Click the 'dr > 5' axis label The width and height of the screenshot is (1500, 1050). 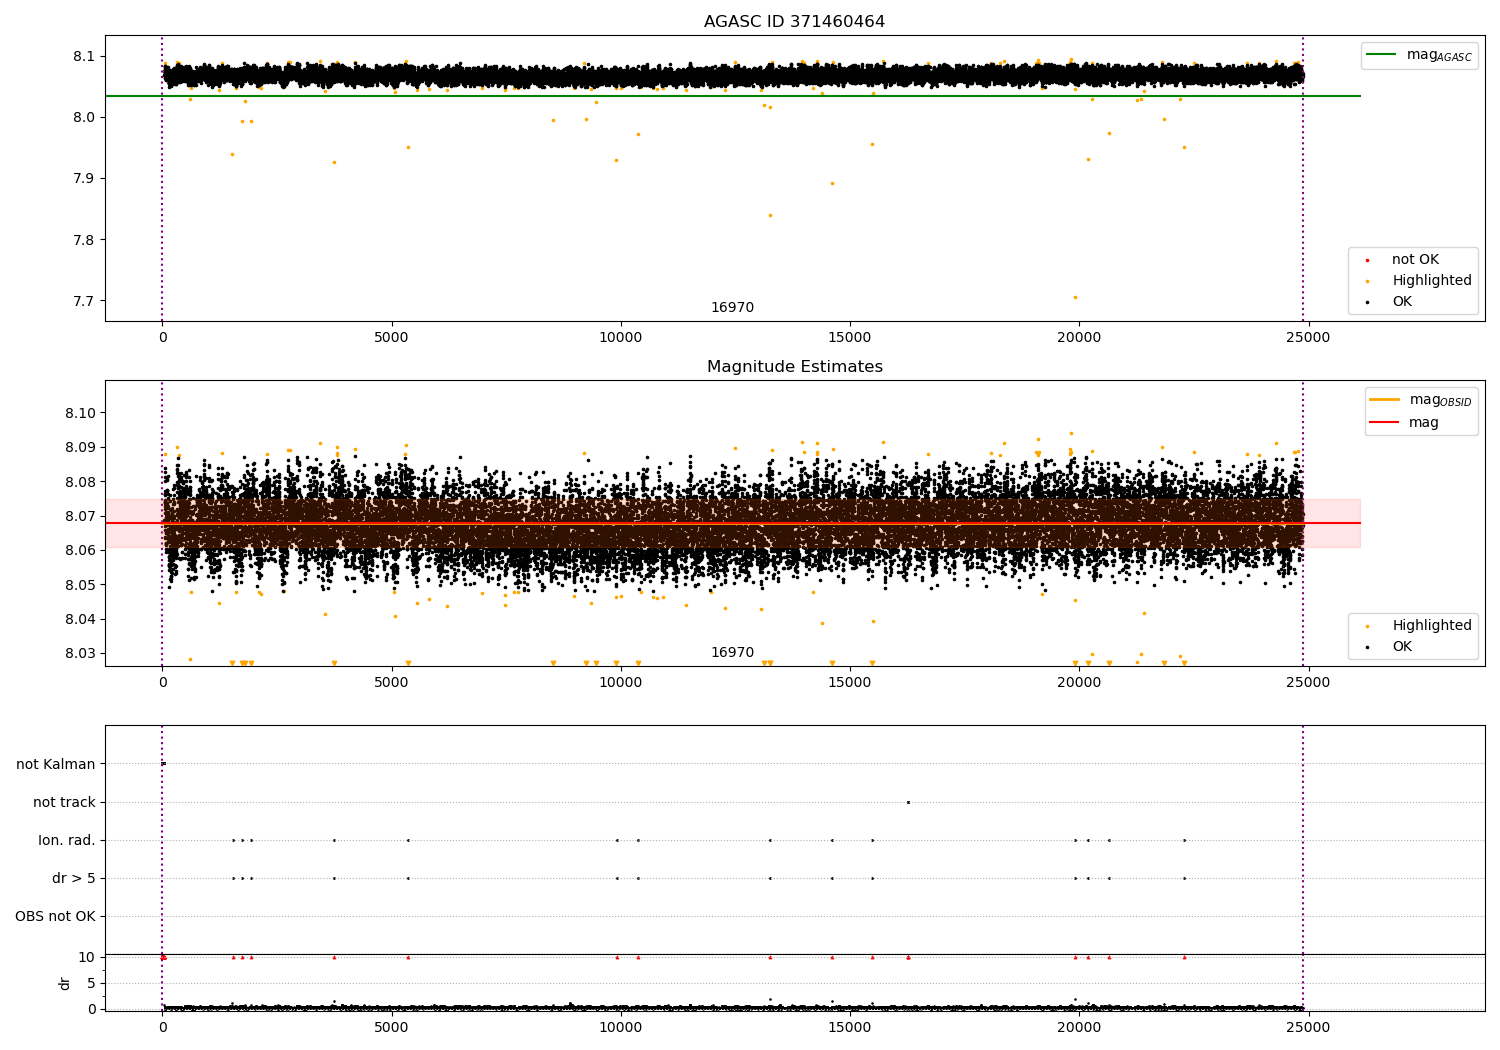point(73,878)
